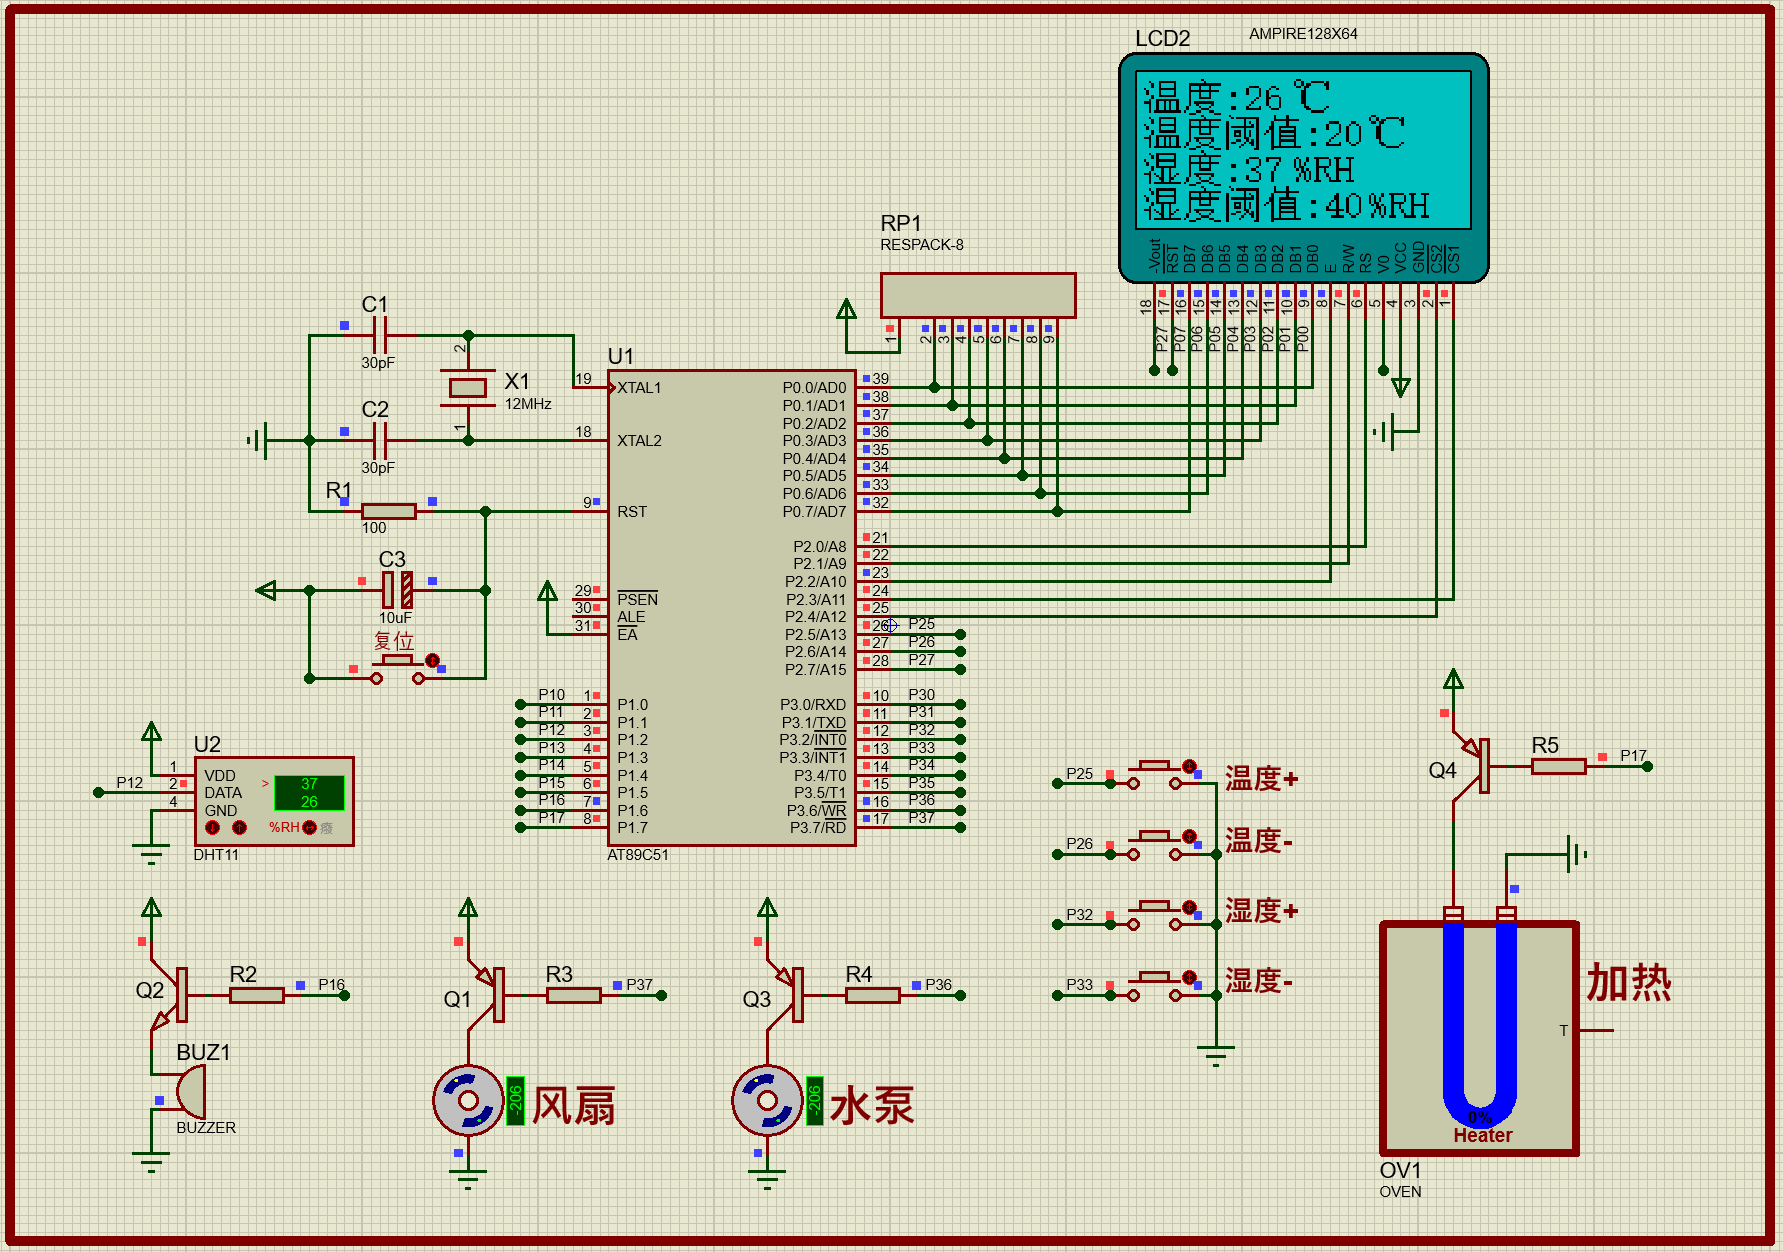Image resolution: width=1783 pixels, height=1252 pixels.
Task: Click the P12 terminal label at DHT11
Action: [130, 783]
